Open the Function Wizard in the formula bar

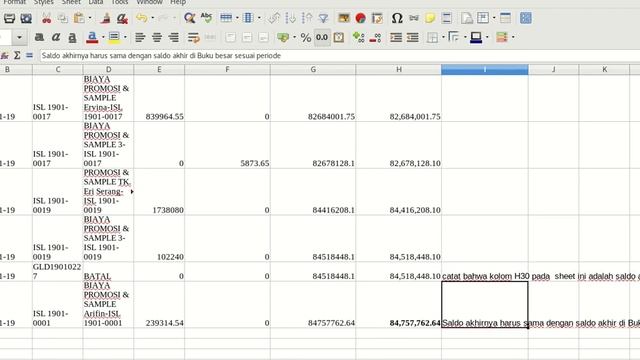(x=4, y=55)
